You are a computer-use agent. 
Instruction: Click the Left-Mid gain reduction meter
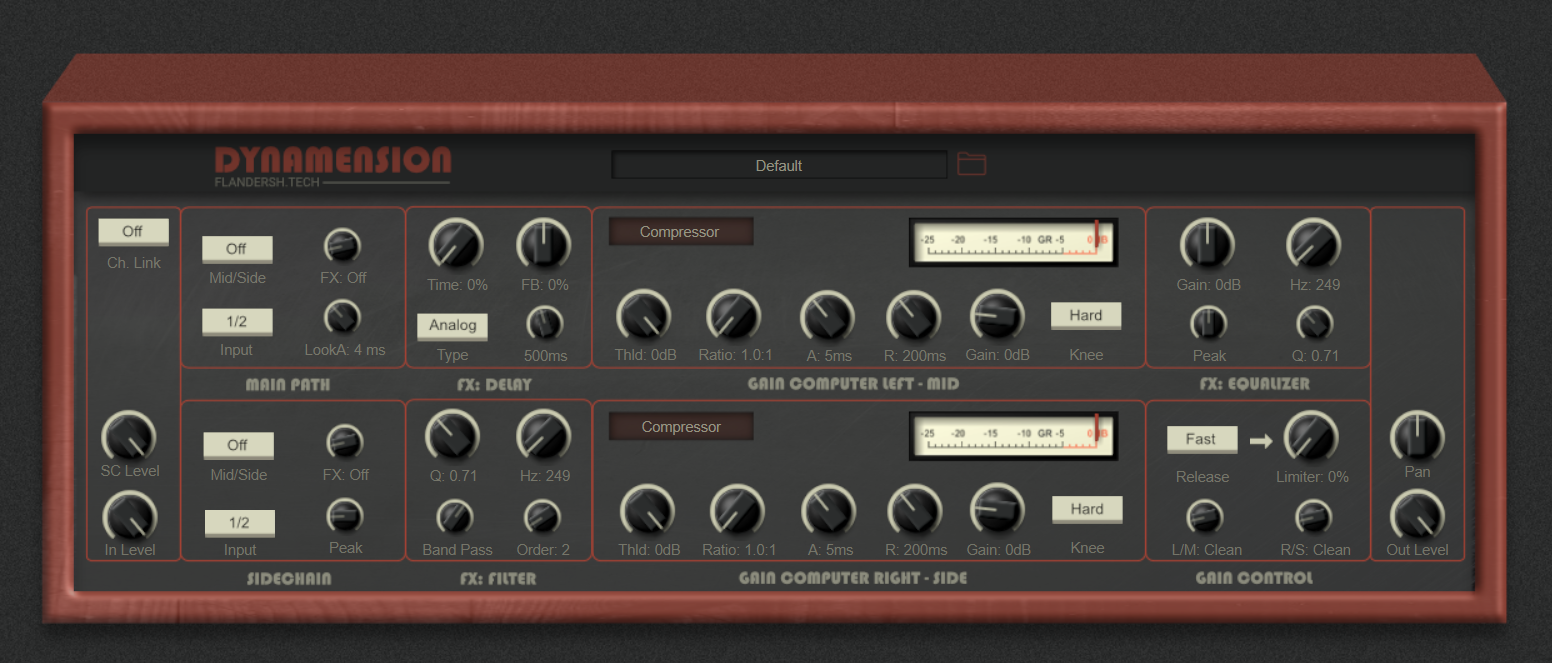[1013, 243]
